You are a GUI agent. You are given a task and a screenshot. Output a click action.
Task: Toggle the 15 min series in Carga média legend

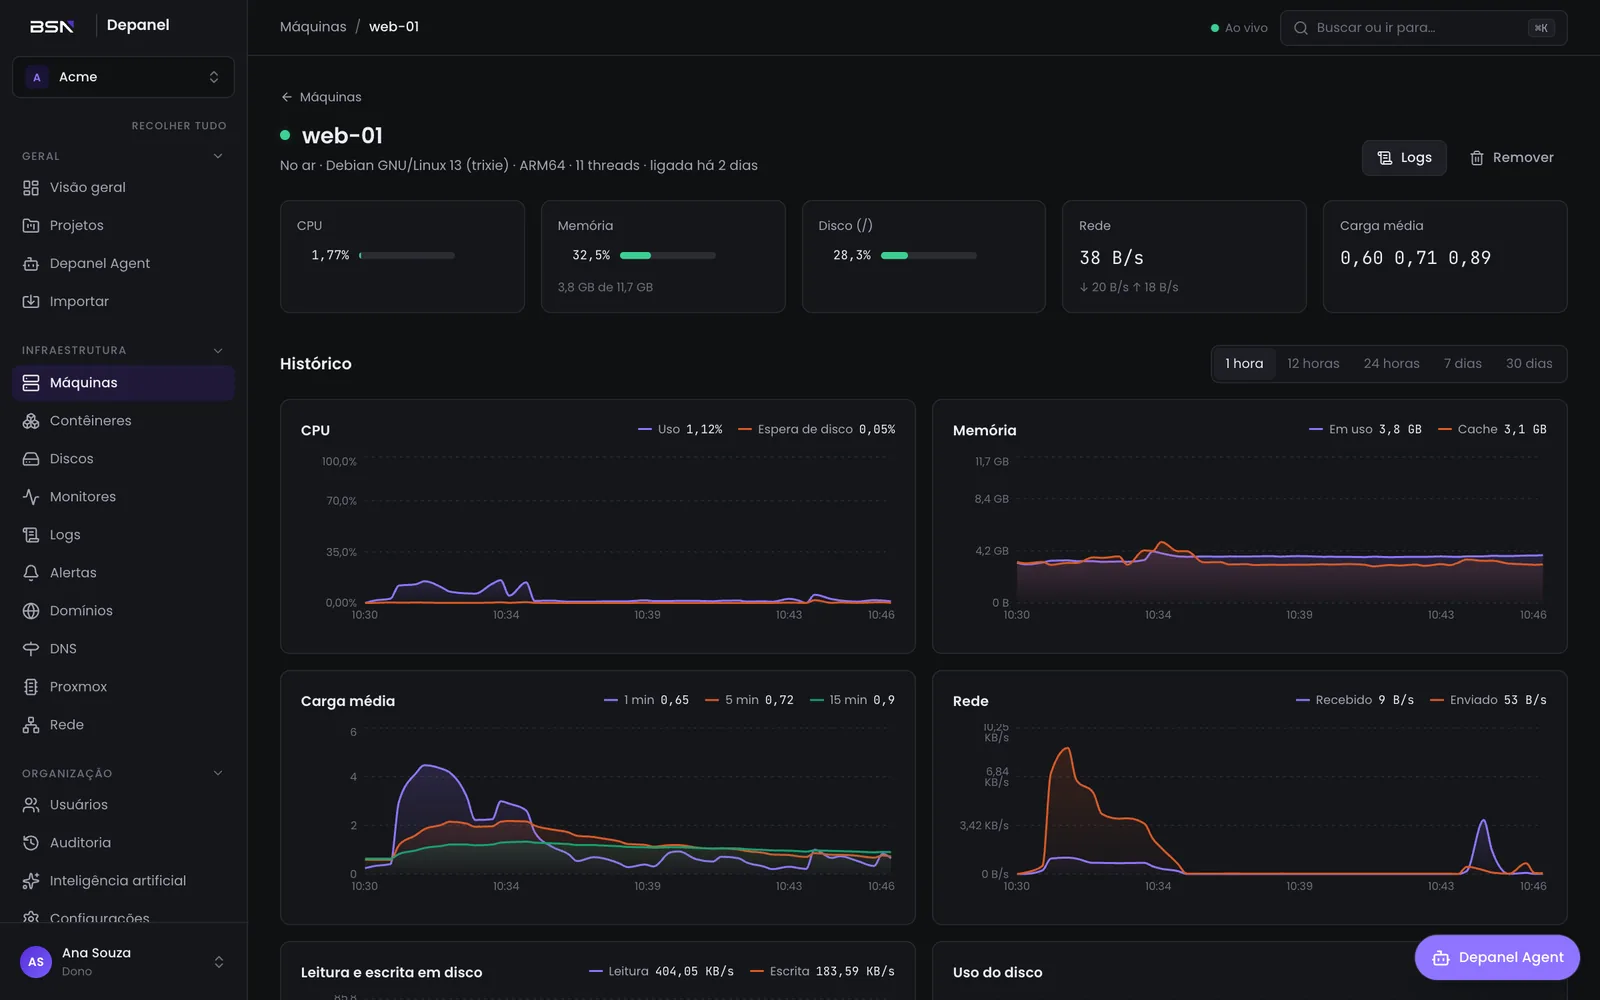852,700
